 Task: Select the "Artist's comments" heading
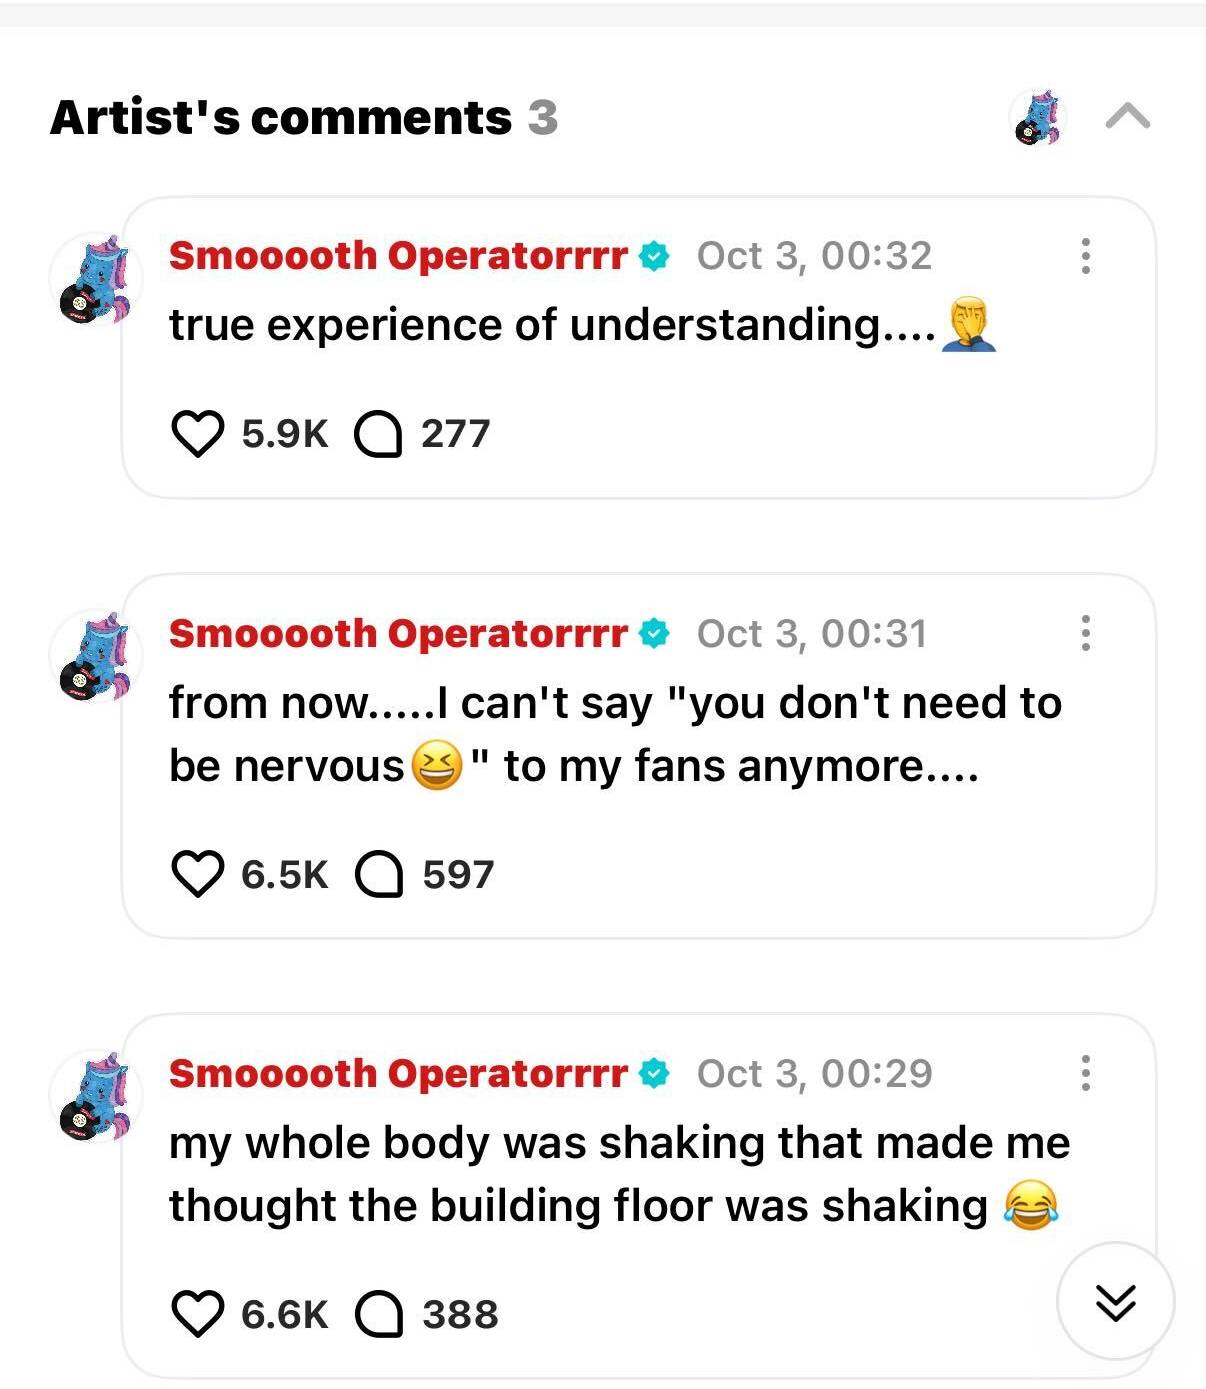coord(280,118)
